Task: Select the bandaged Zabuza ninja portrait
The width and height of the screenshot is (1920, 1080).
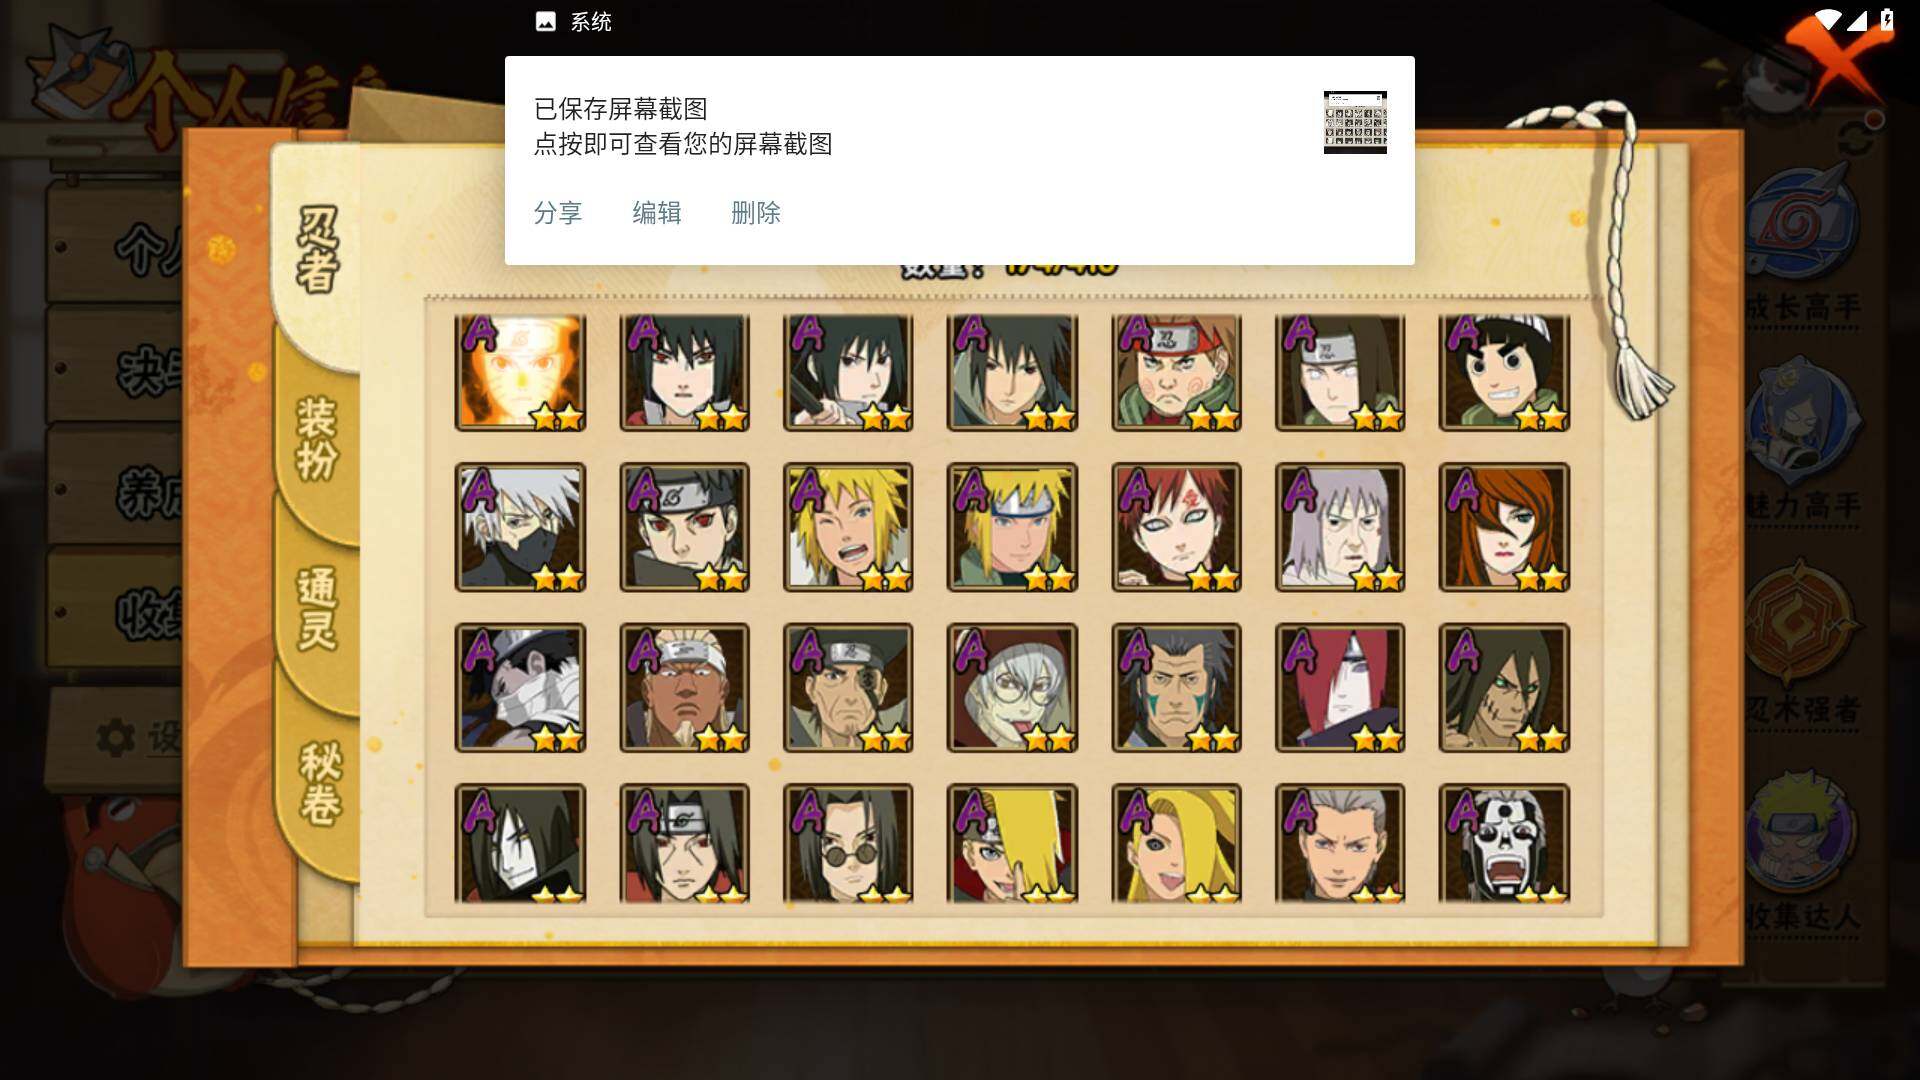Action: 520,688
